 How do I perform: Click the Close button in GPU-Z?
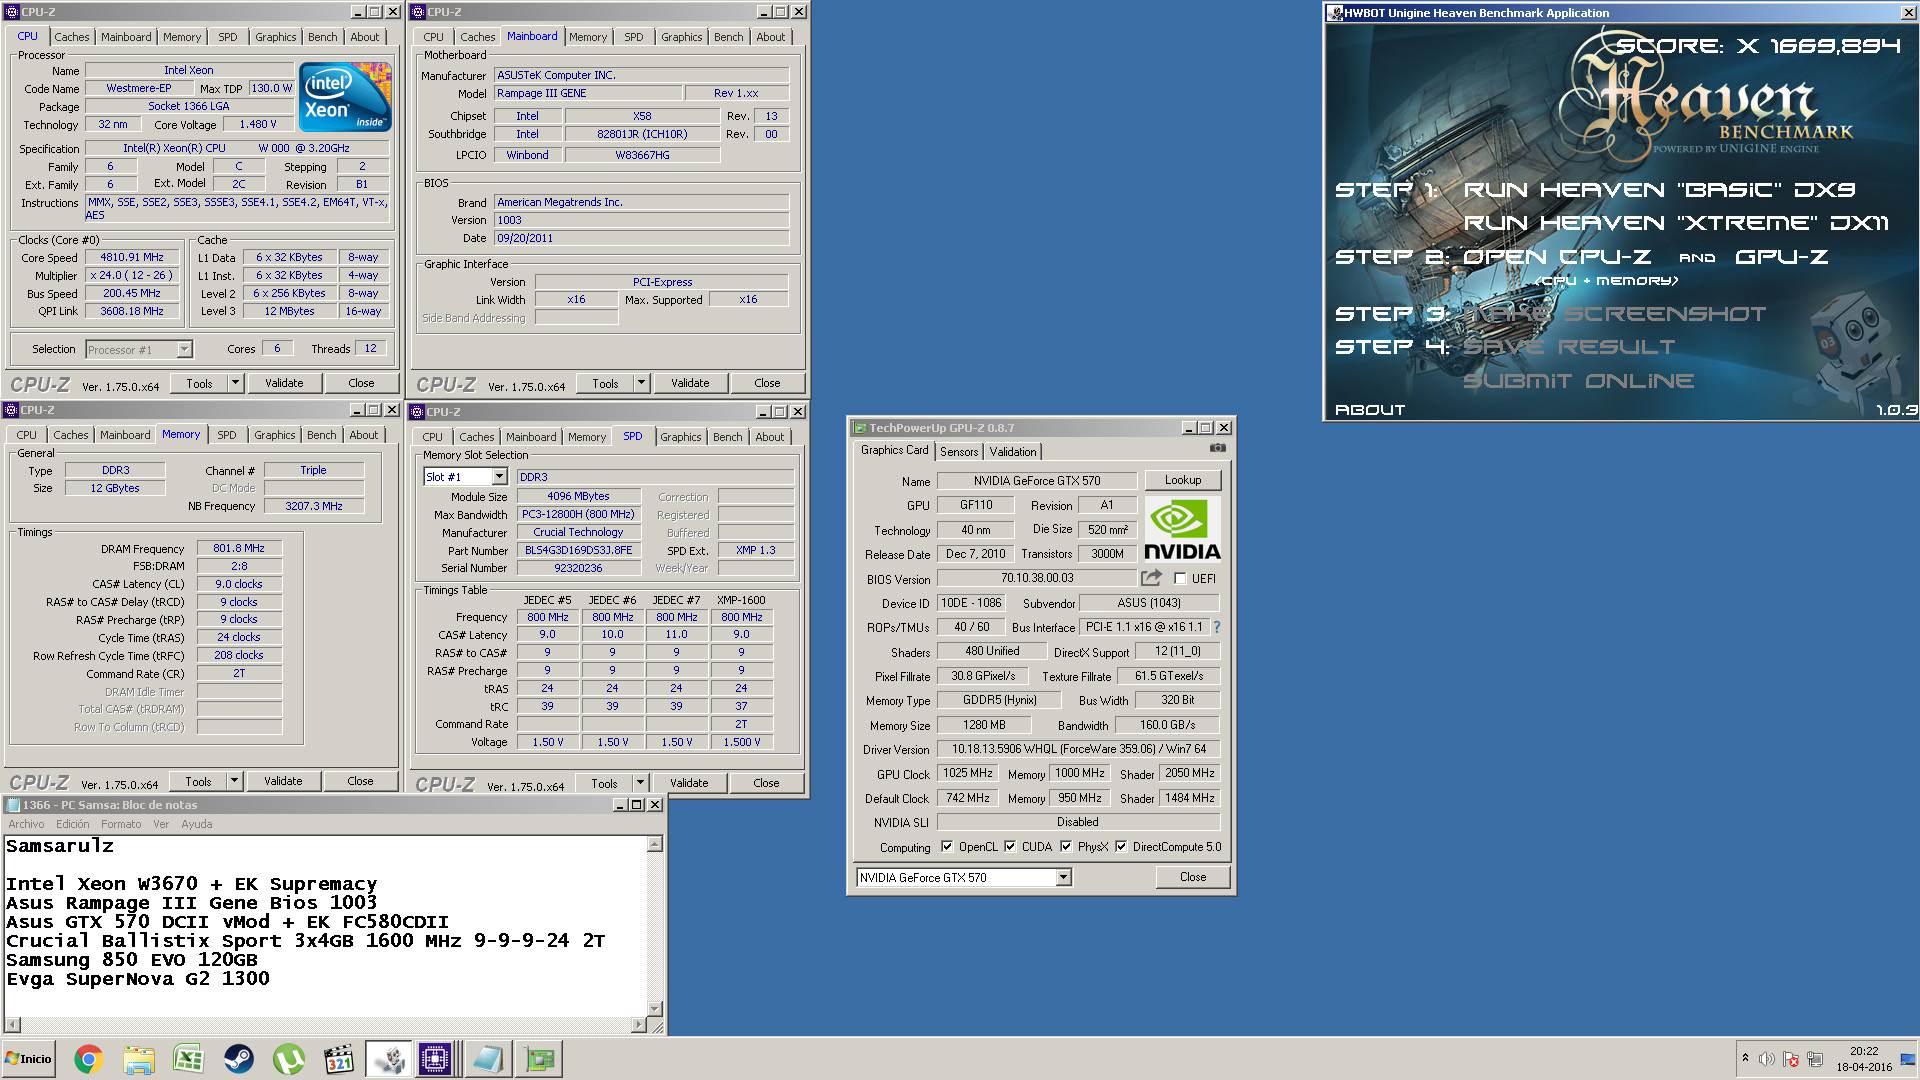[x=1193, y=877]
